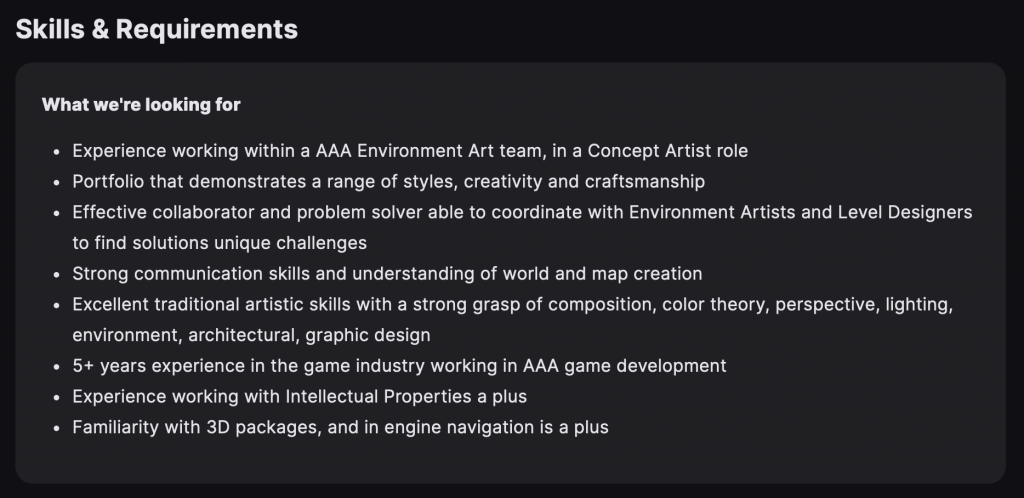
Task: Click the bullet dot before "5+ years"
Action: pyautogui.click(x=57, y=367)
